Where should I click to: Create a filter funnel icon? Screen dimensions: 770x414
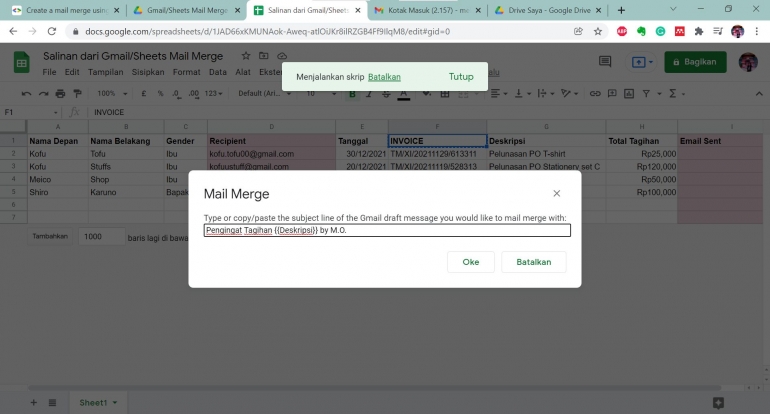point(646,93)
